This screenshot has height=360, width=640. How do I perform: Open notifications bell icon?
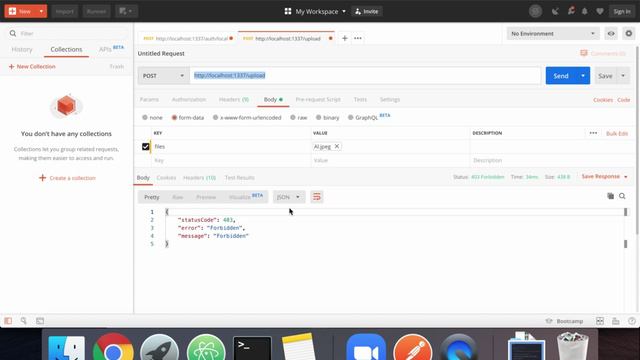click(x=584, y=11)
